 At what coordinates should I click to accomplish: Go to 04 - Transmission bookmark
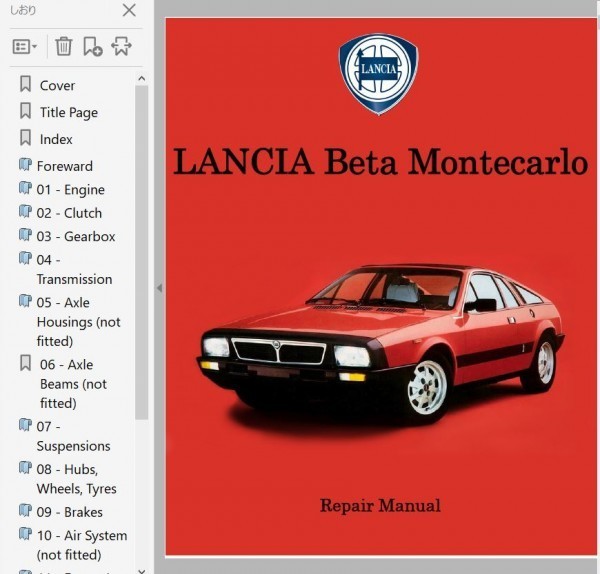click(x=74, y=269)
